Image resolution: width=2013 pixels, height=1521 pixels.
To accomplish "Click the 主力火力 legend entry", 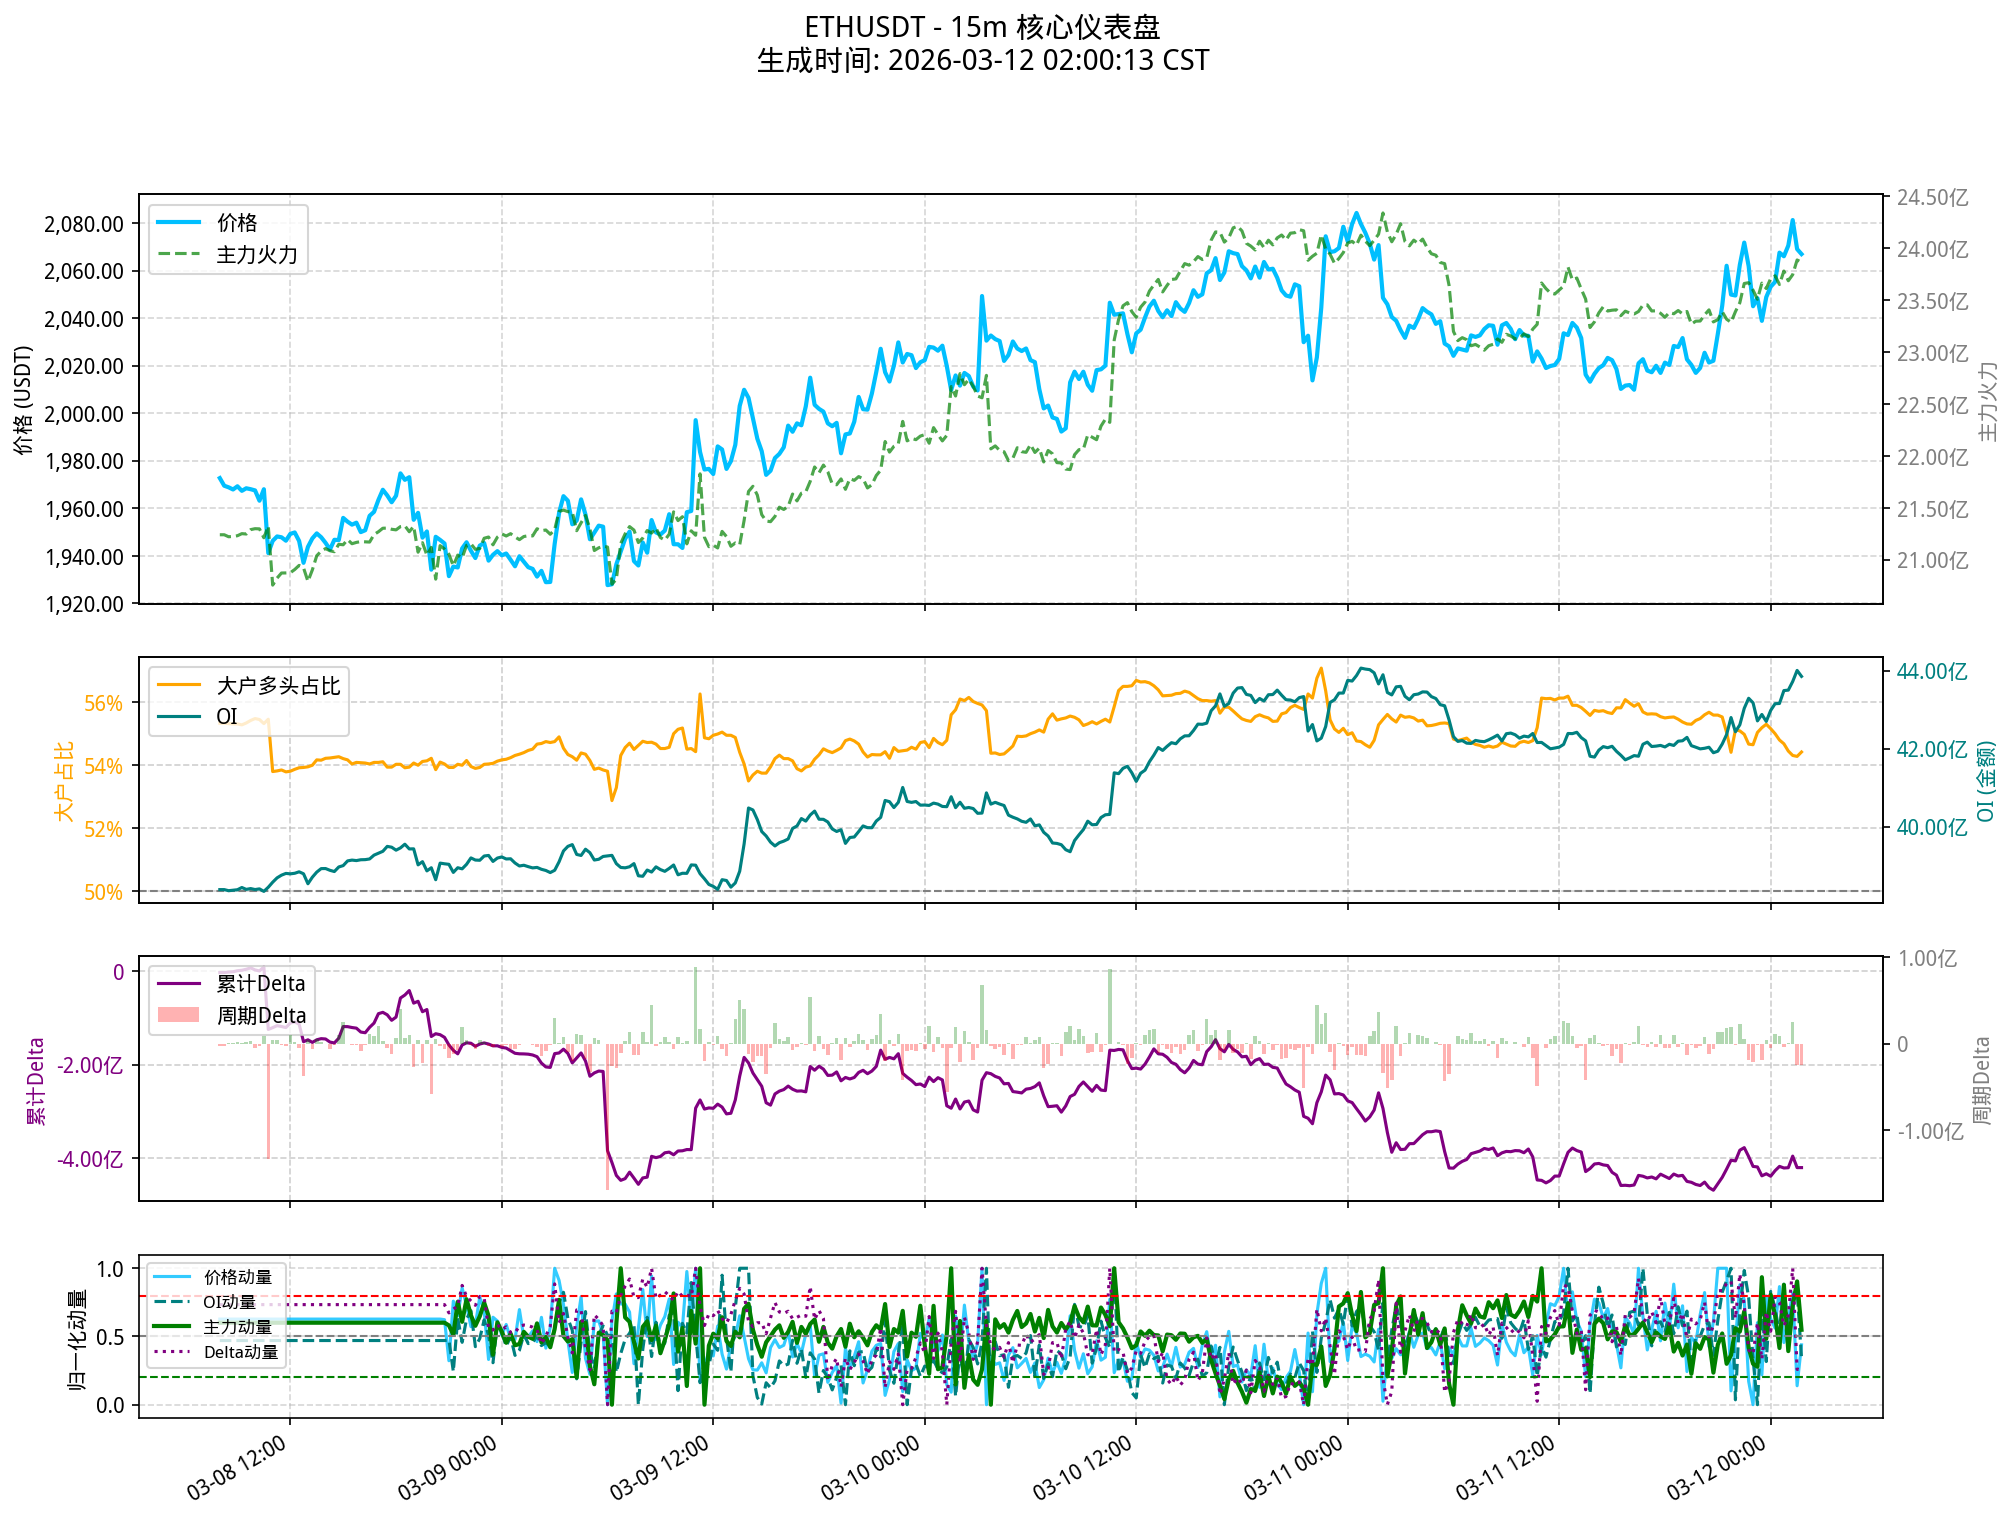I will [x=257, y=255].
